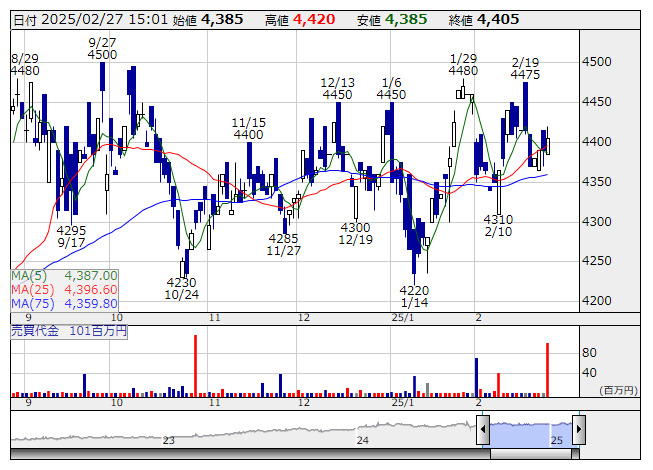Click the year 23 marker in navigator
This screenshot has width=653, height=470.
[168, 440]
